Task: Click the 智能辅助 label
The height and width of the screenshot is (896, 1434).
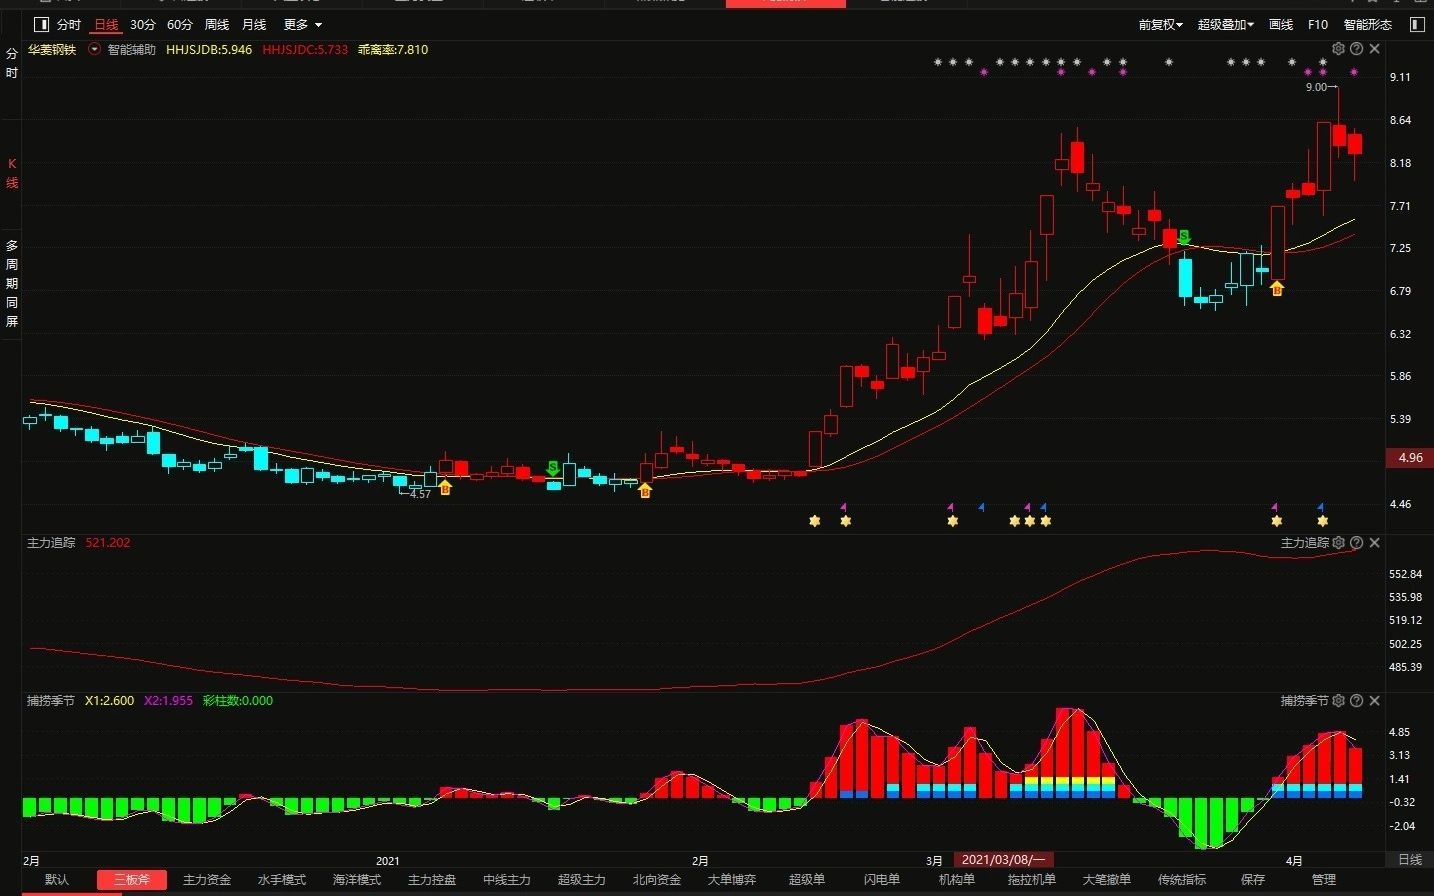Action: [x=132, y=49]
